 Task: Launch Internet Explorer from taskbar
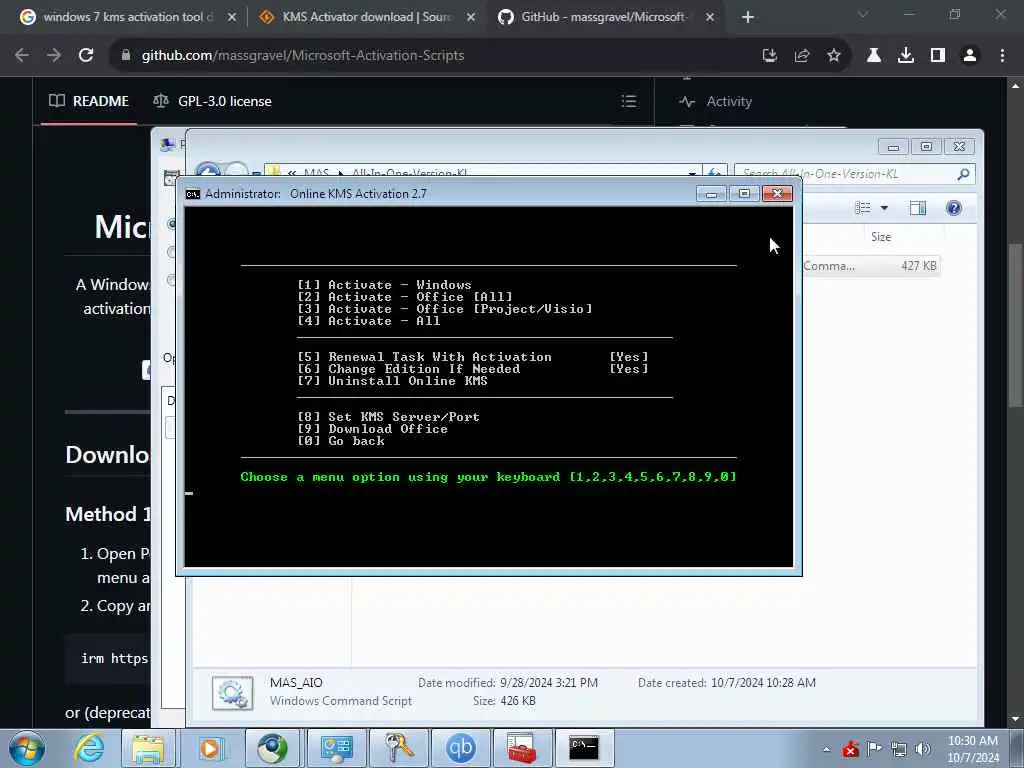point(89,748)
